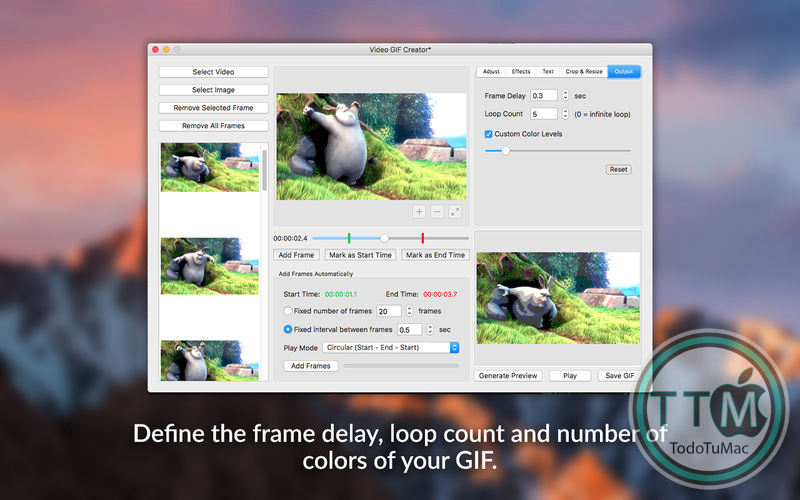Click the Add Frames button
The height and width of the screenshot is (500, 800).
pos(311,366)
